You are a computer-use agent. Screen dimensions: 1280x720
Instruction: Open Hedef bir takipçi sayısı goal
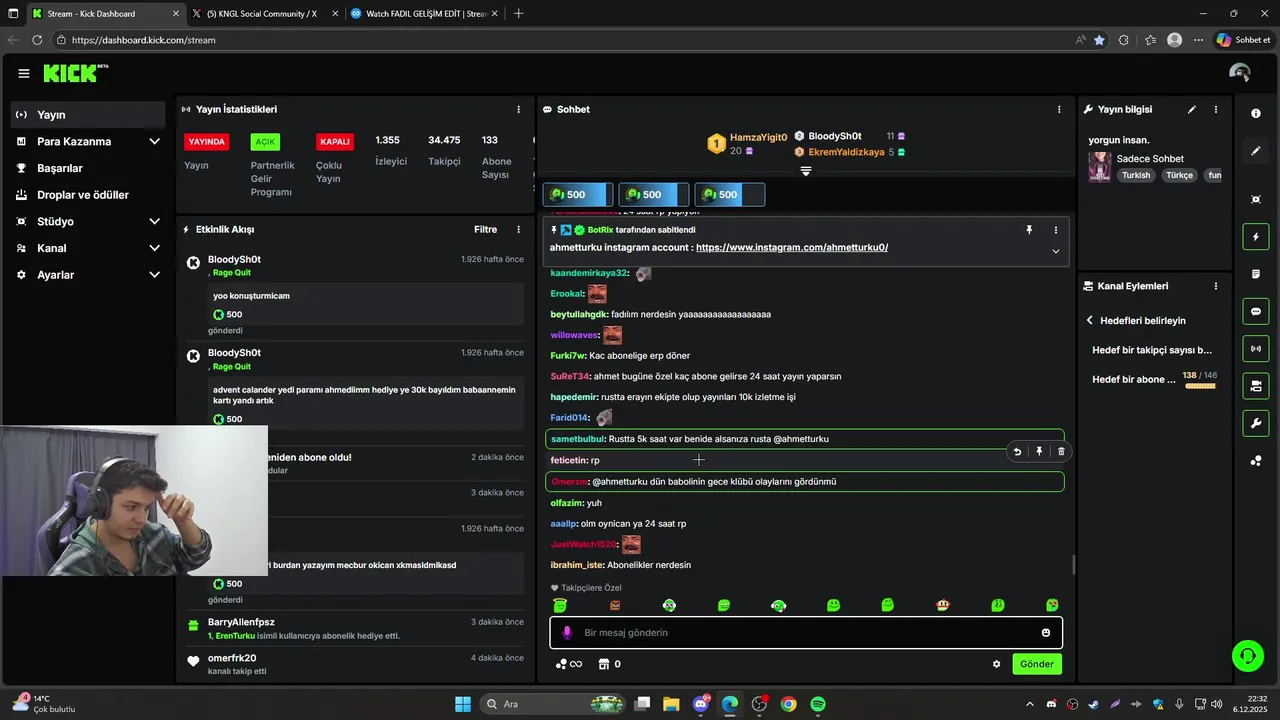click(x=1152, y=350)
